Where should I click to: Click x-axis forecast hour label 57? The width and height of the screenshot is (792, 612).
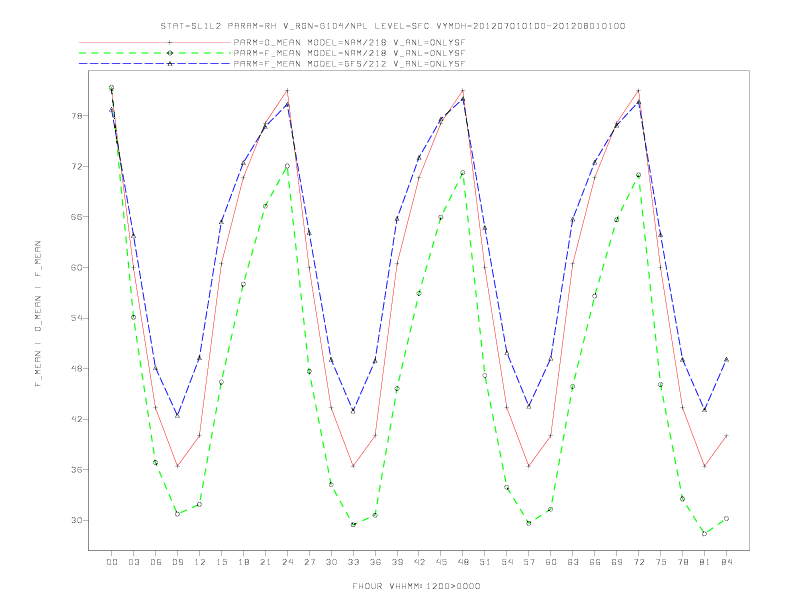(x=529, y=562)
